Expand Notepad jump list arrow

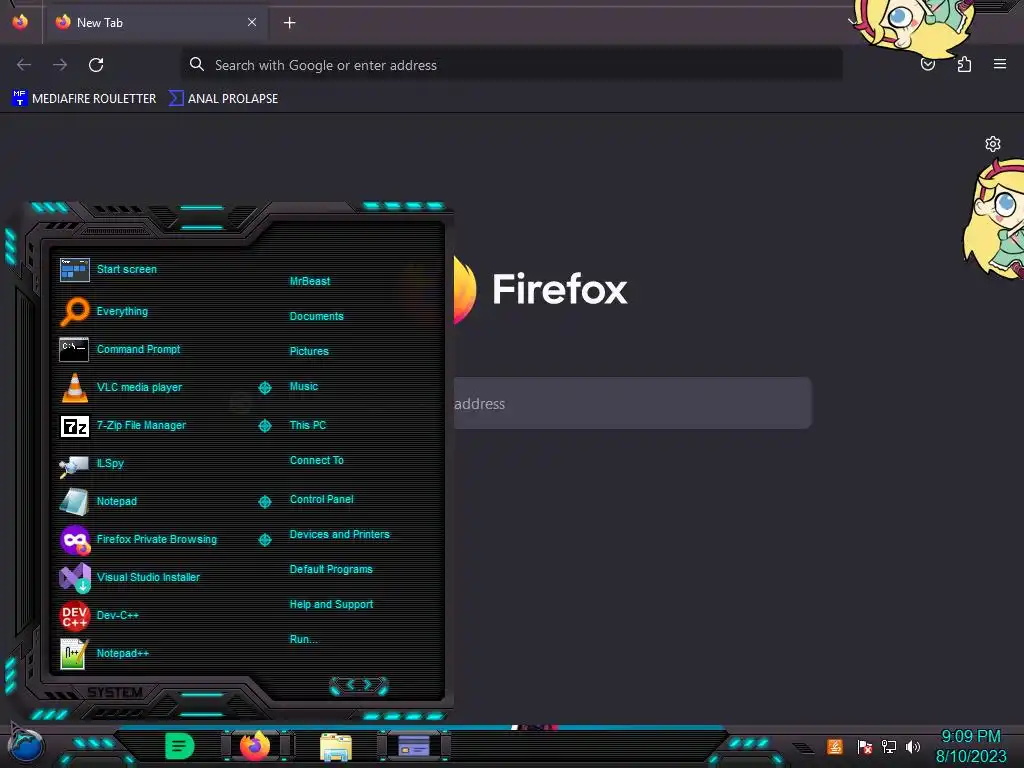(264, 502)
